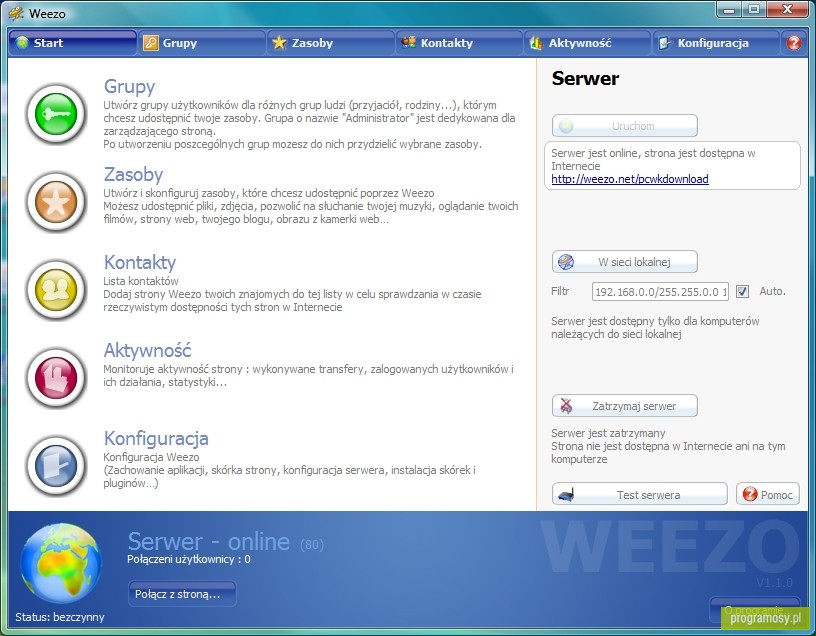
Task: Click the green key Grupy icon
Action: pyautogui.click(x=56, y=113)
